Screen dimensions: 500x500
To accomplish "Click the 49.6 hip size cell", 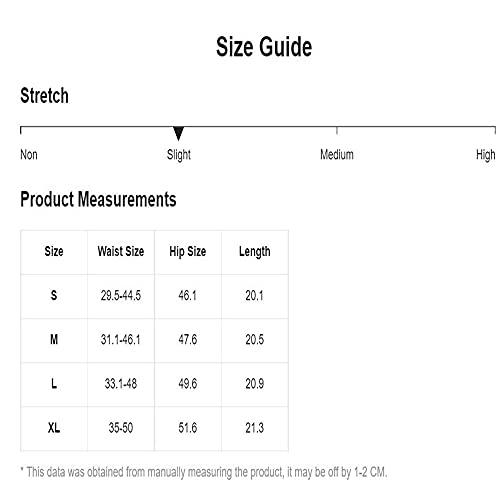I will (188, 384).
